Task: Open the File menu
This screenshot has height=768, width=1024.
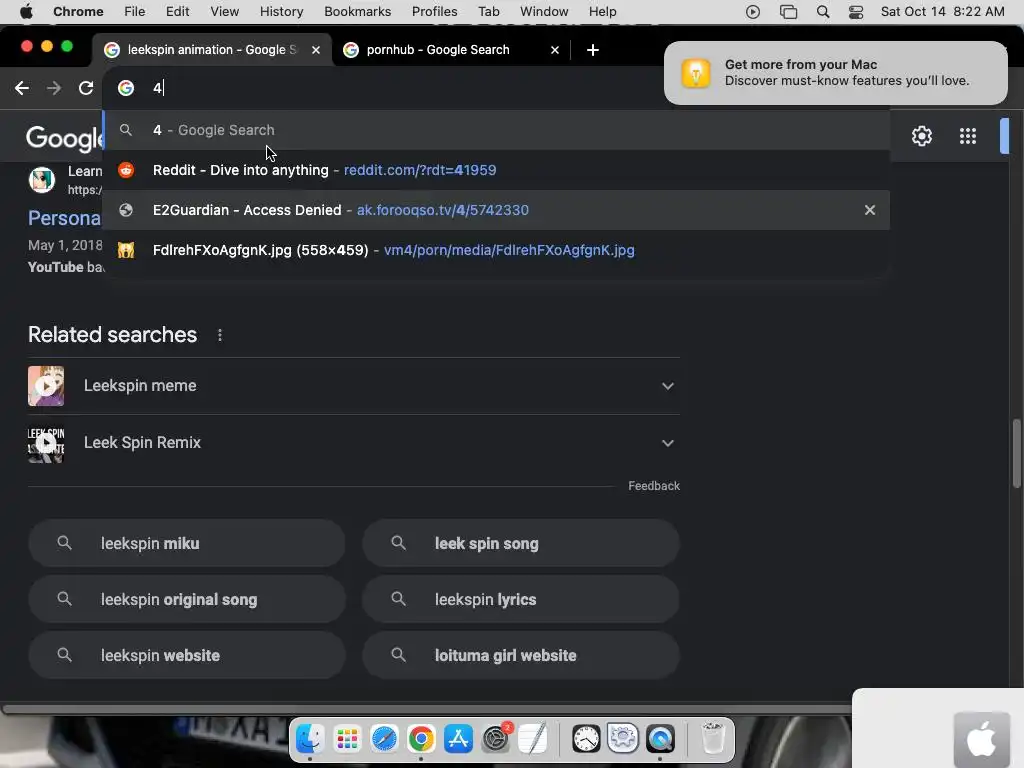Action: click(135, 12)
